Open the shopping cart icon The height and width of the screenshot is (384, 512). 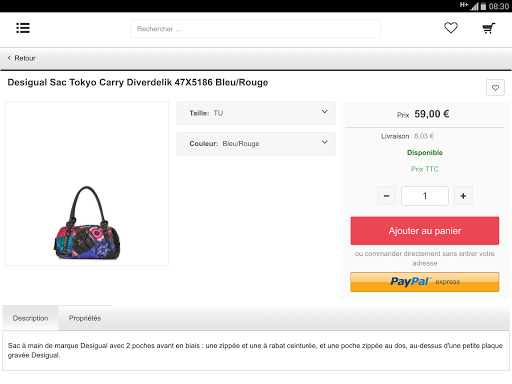click(x=489, y=28)
